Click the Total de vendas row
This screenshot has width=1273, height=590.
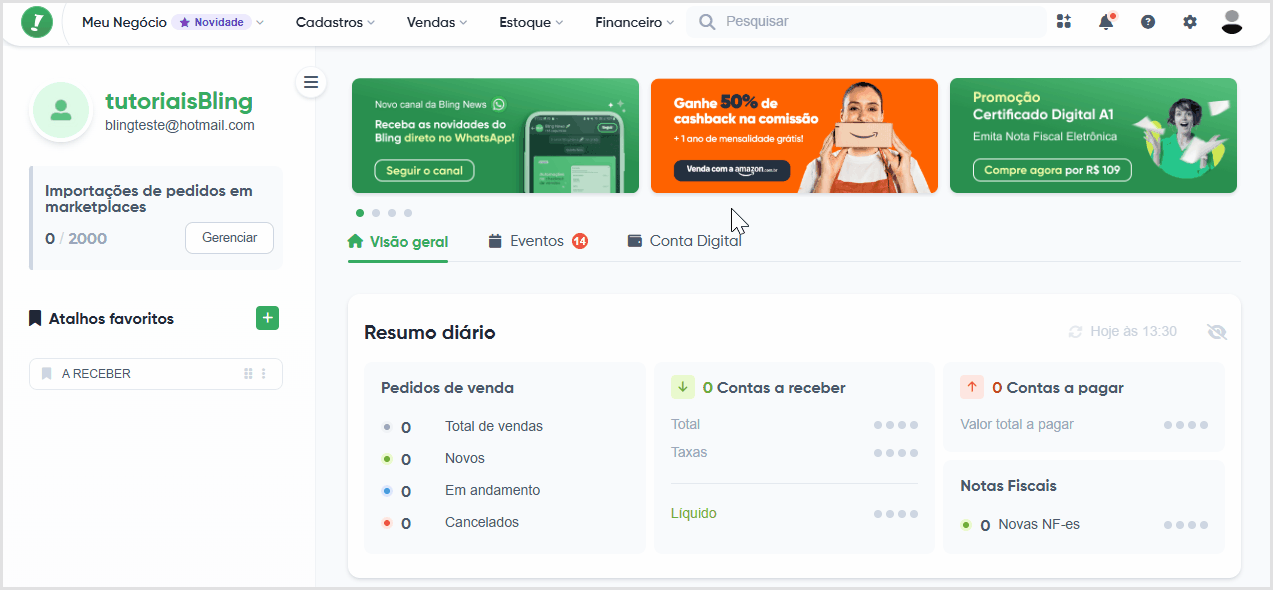coord(463,427)
